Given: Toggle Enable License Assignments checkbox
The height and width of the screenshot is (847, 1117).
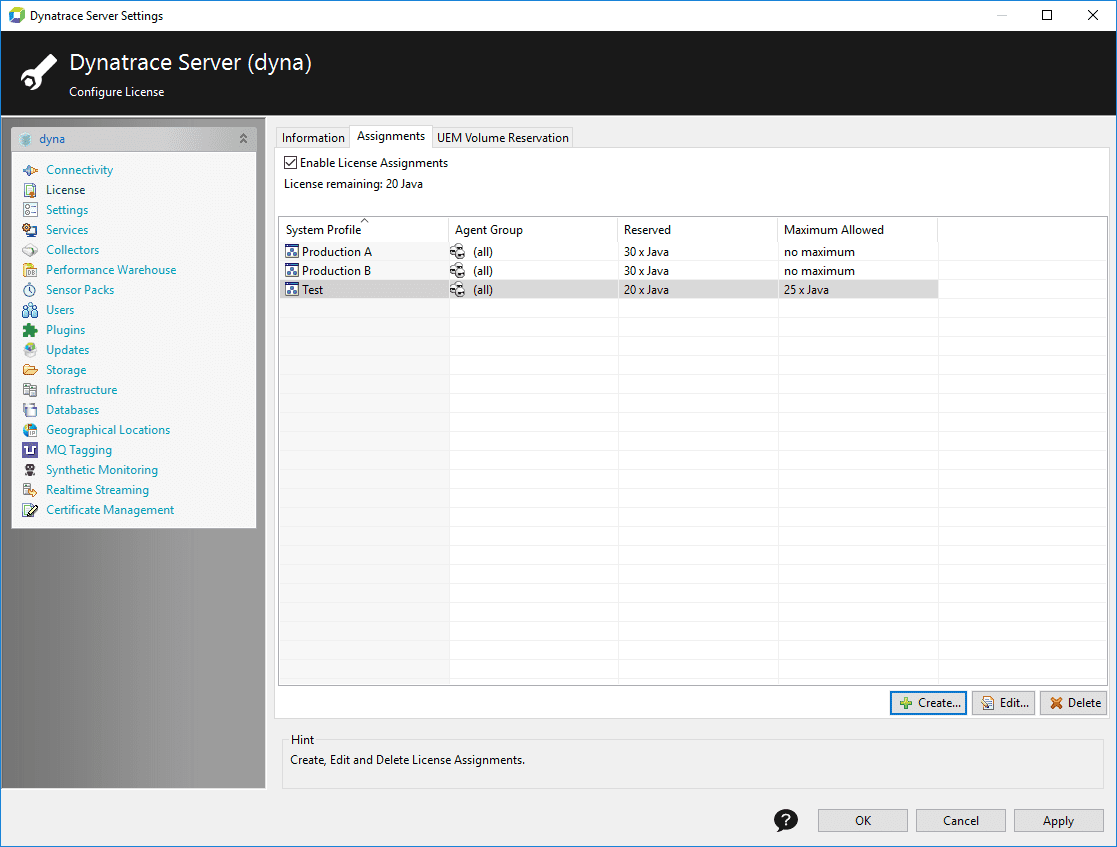Looking at the screenshot, I should click(291, 163).
